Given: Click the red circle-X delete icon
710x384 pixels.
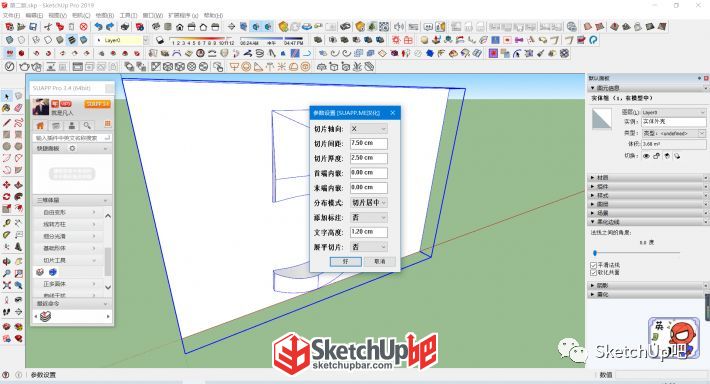Looking at the screenshot, I should 83,27.
